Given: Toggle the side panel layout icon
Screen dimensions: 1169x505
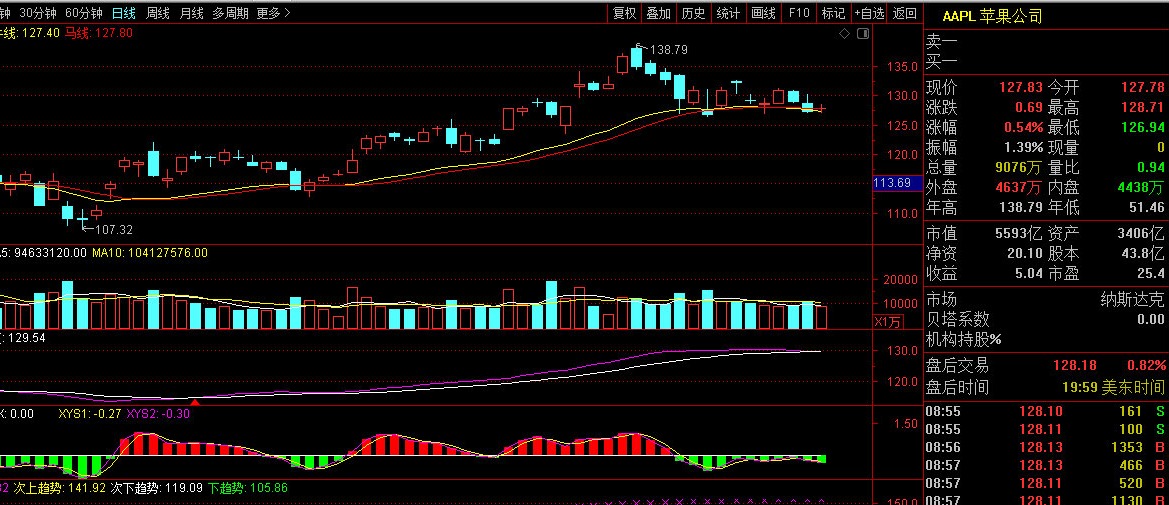Looking at the screenshot, I should click(x=863, y=34).
